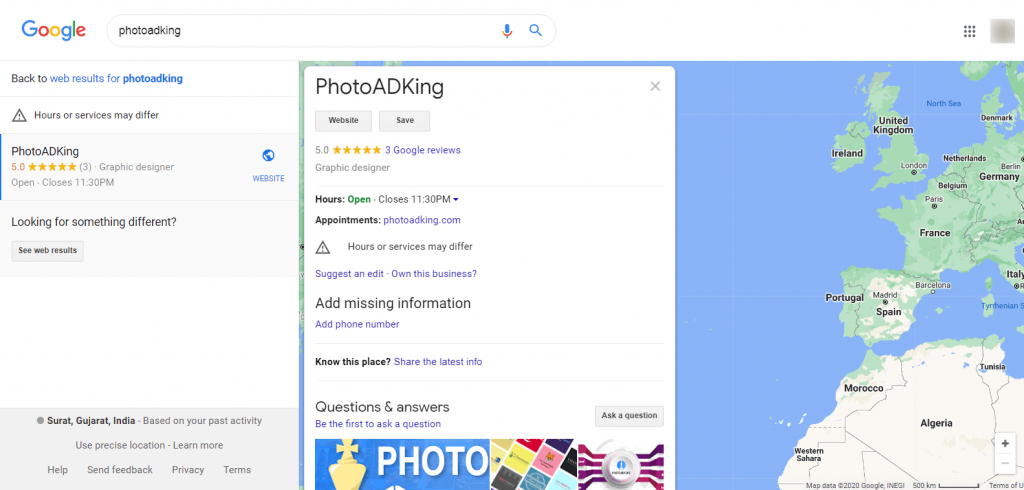Click the microphone voice search icon
The height and width of the screenshot is (490, 1024).
pyautogui.click(x=507, y=31)
